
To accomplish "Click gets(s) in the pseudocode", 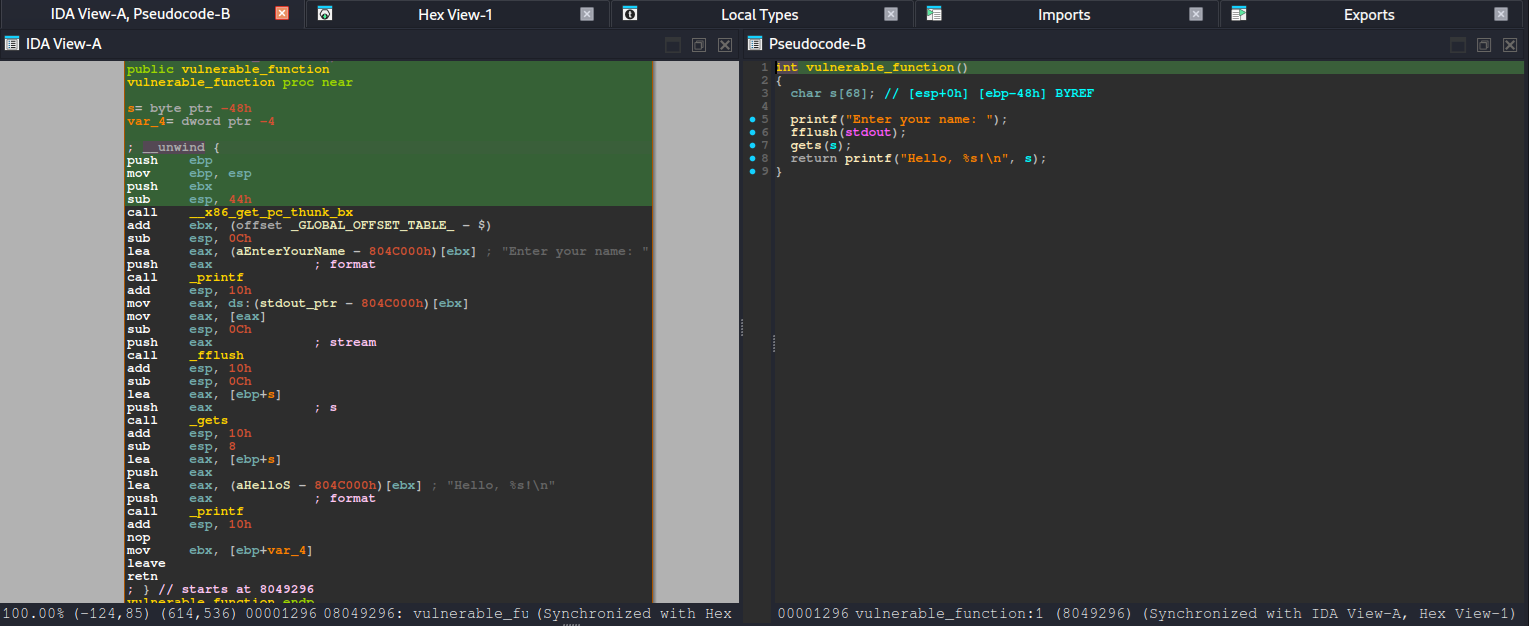I will point(820,146).
